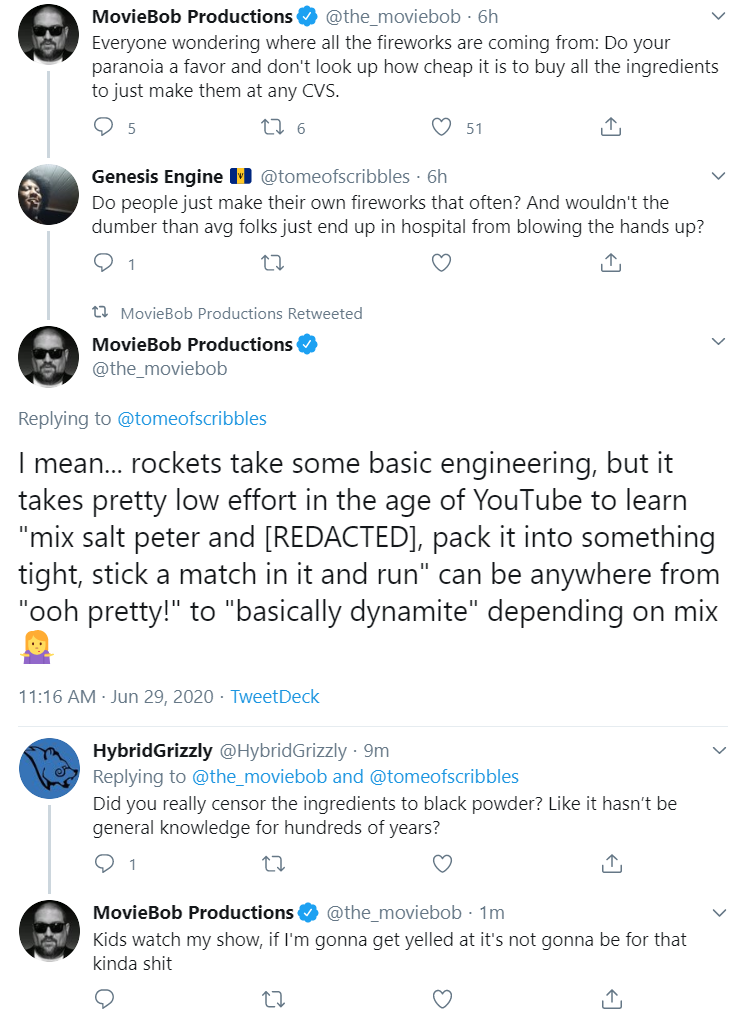Open options chevron on first MovieBob tweet

coord(718,16)
